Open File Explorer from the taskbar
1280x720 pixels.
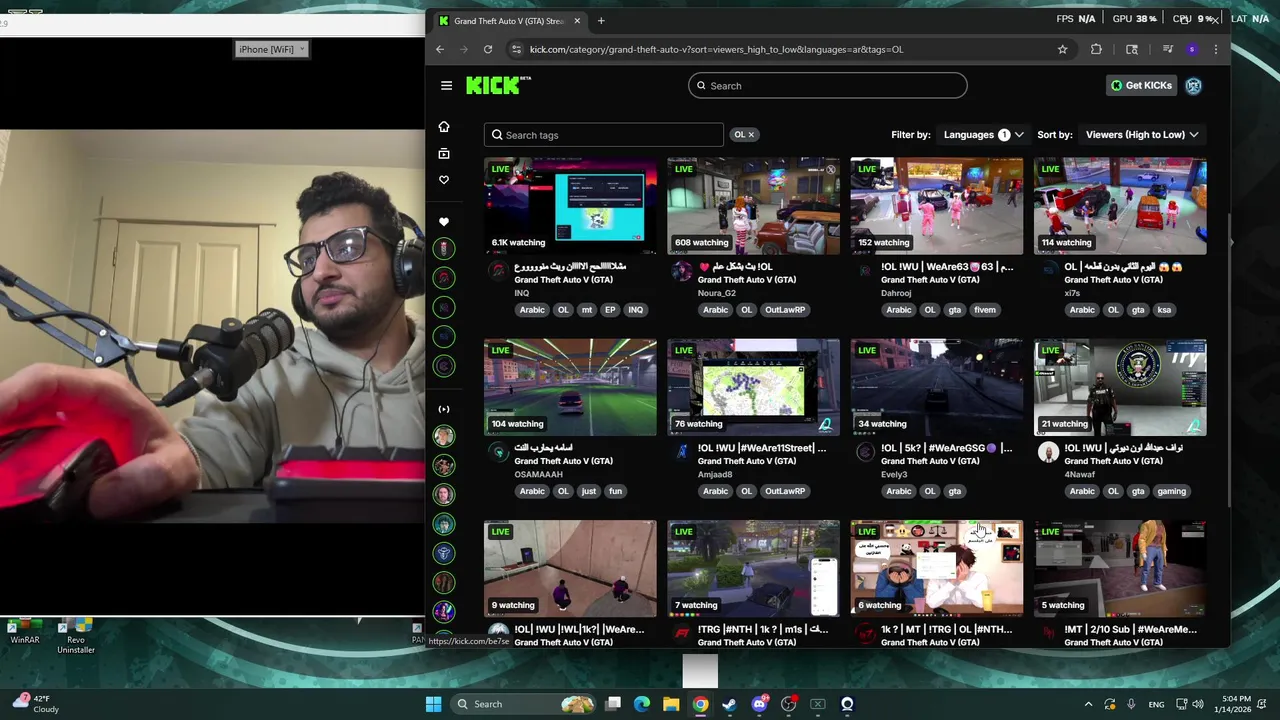[671, 704]
